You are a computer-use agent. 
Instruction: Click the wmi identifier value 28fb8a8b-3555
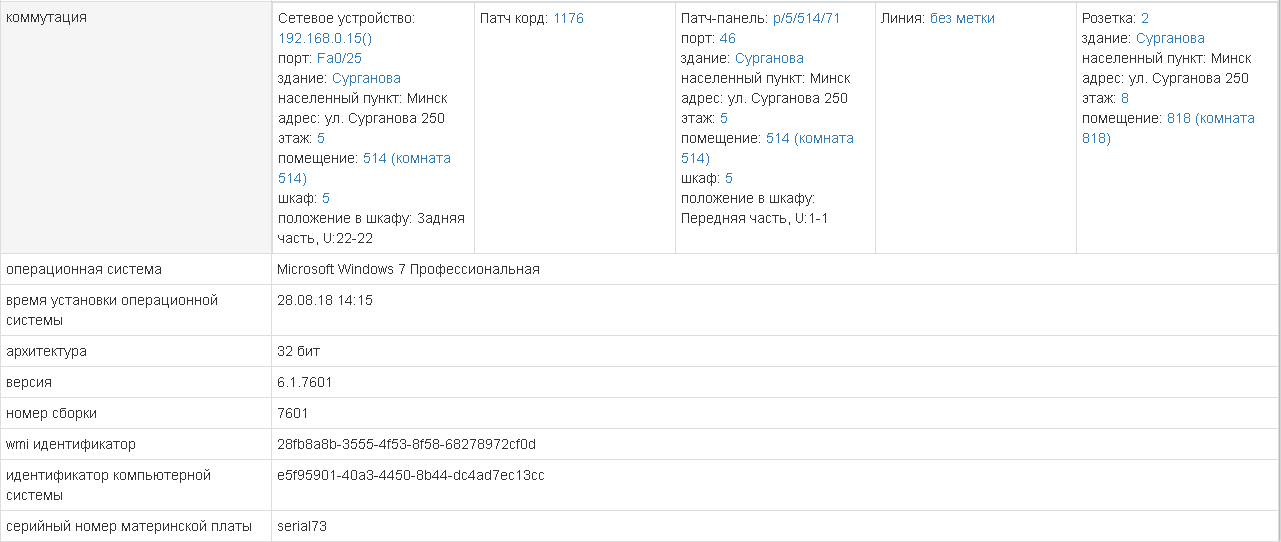pyautogui.click(x=406, y=444)
